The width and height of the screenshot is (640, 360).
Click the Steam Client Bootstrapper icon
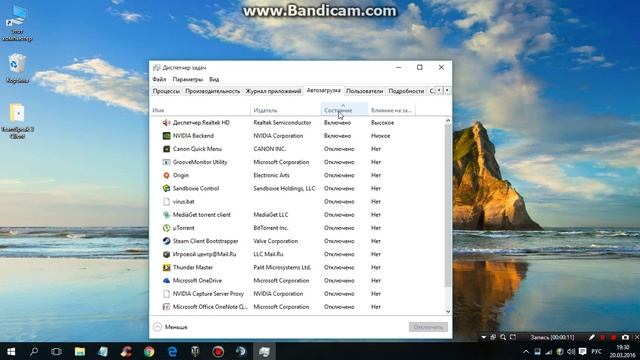coord(166,241)
